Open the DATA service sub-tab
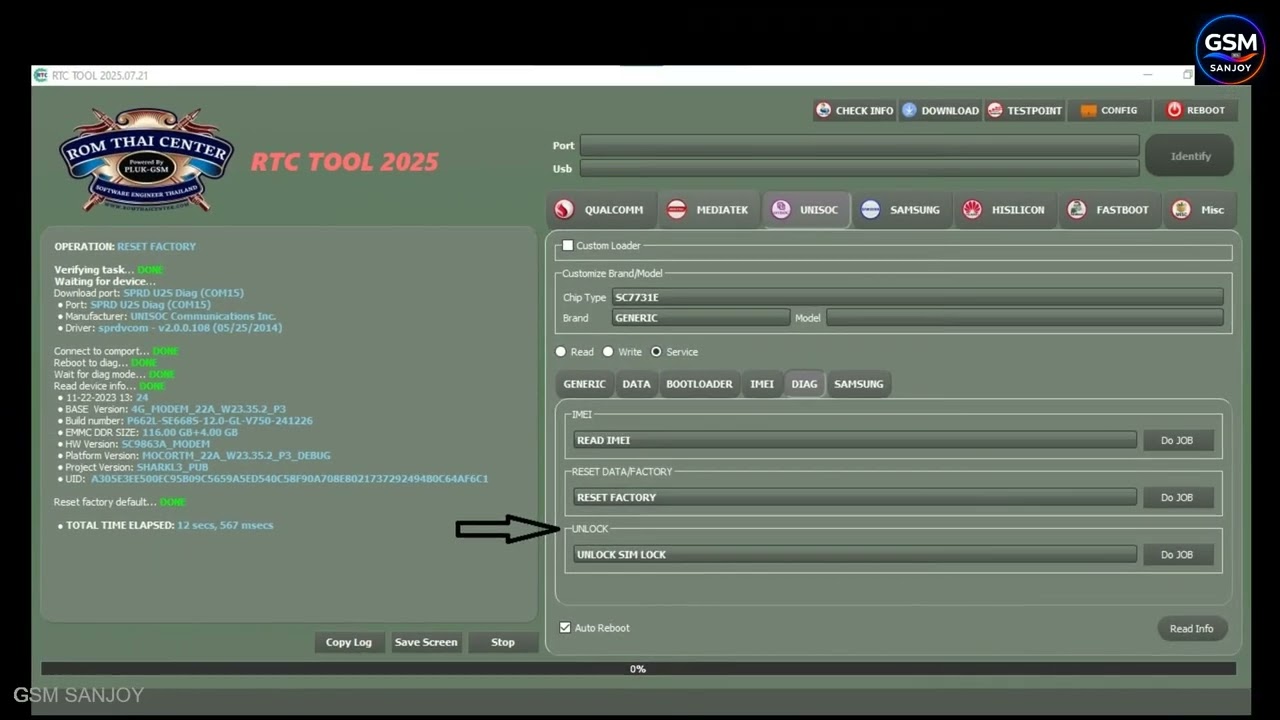1280x720 pixels. [636, 384]
